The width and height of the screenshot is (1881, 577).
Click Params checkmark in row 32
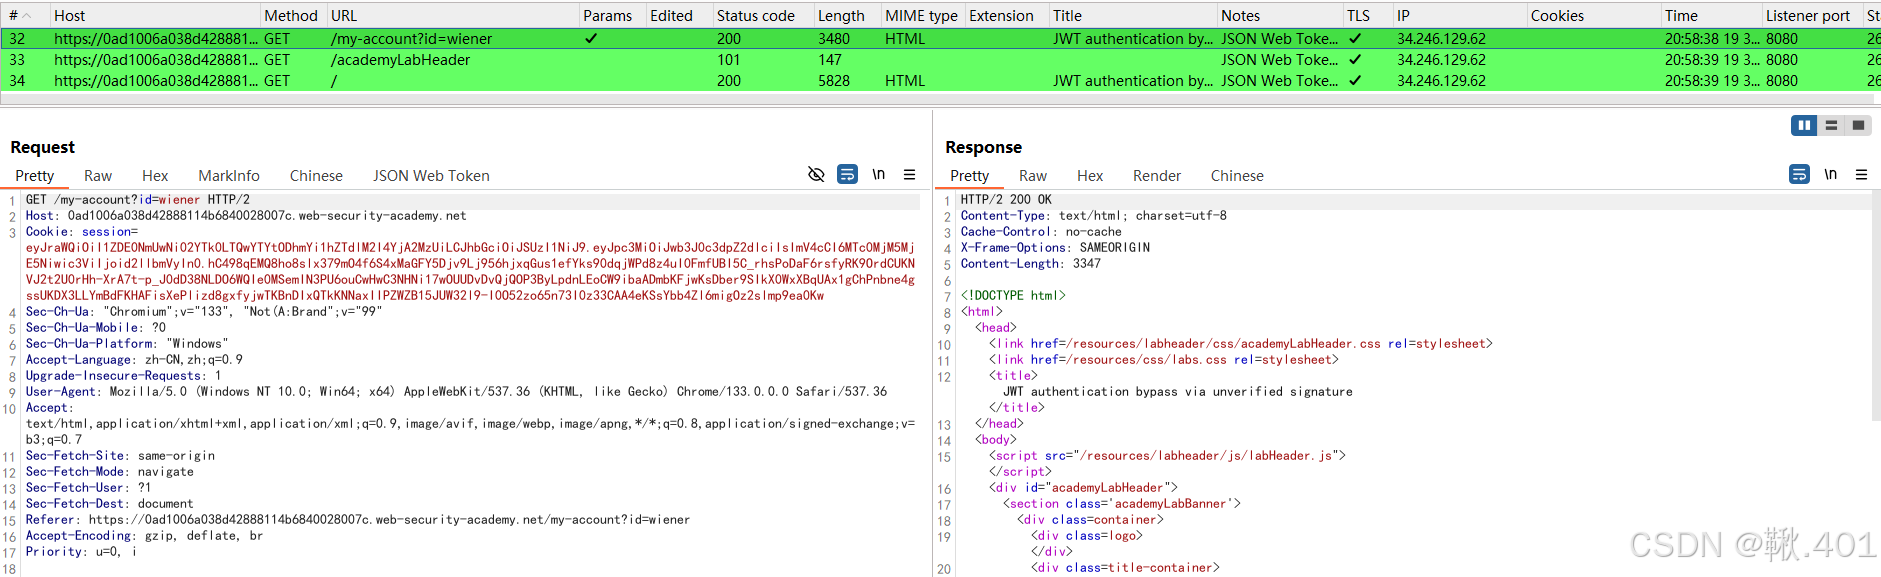click(591, 38)
